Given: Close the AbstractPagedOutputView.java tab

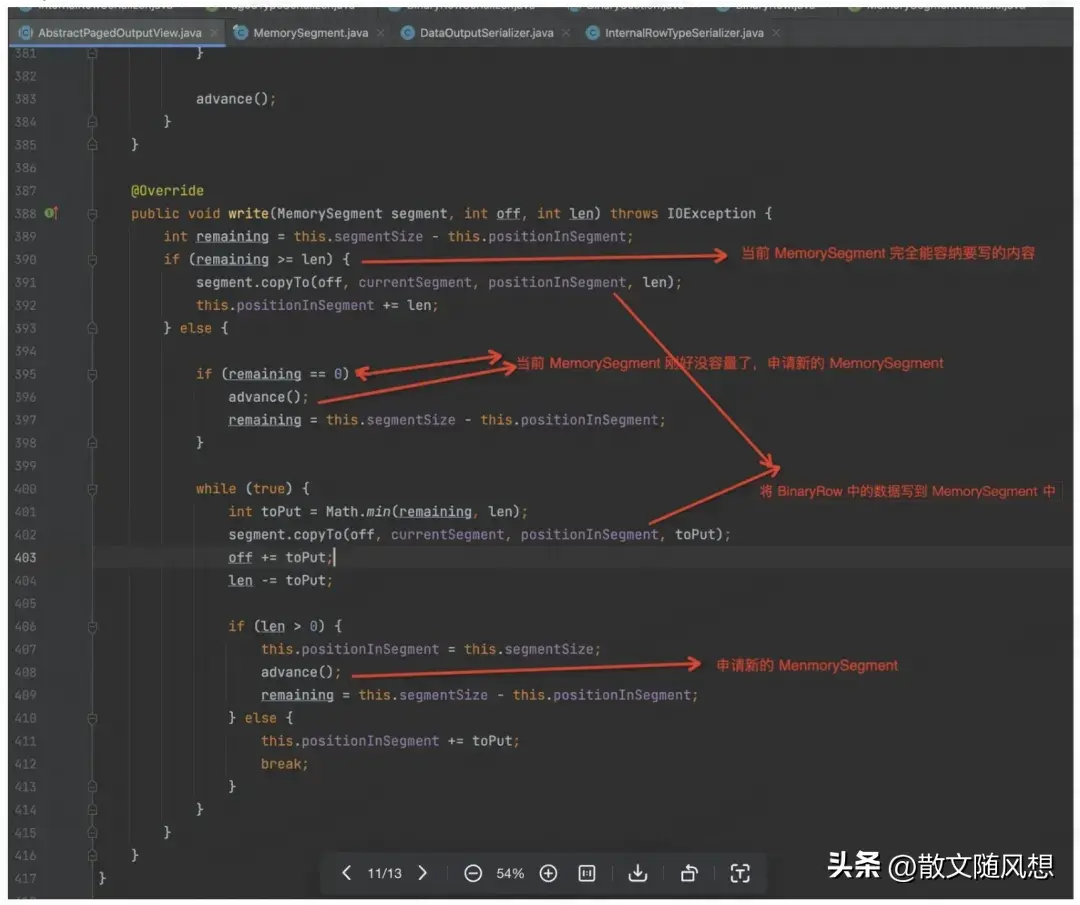Looking at the screenshot, I should [x=214, y=33].
